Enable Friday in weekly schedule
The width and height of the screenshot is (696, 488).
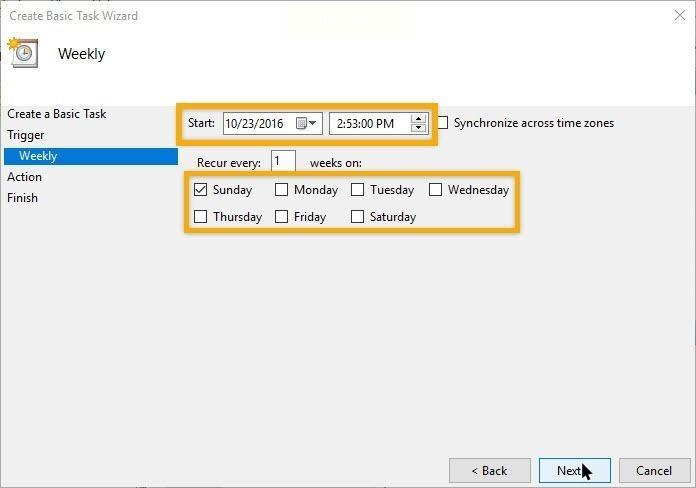point(281,217)
